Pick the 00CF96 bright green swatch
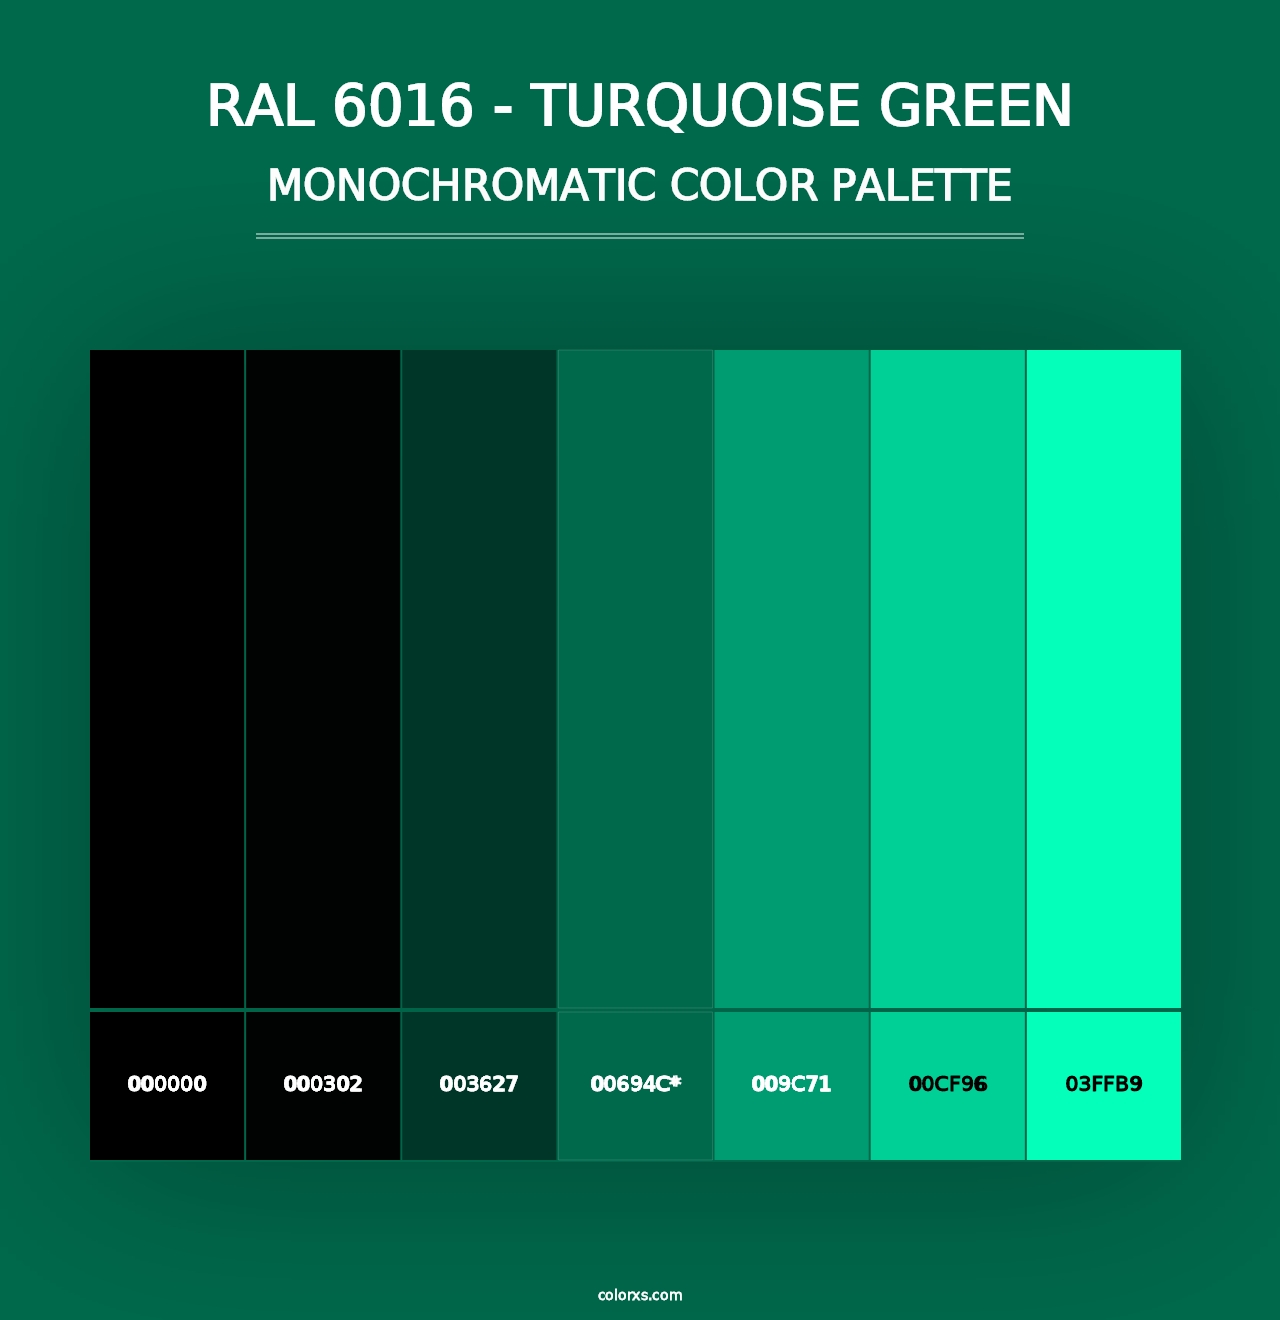The height and width of the screenshot is (1320, 1280). pyautogui.click(x=948, y=679)
